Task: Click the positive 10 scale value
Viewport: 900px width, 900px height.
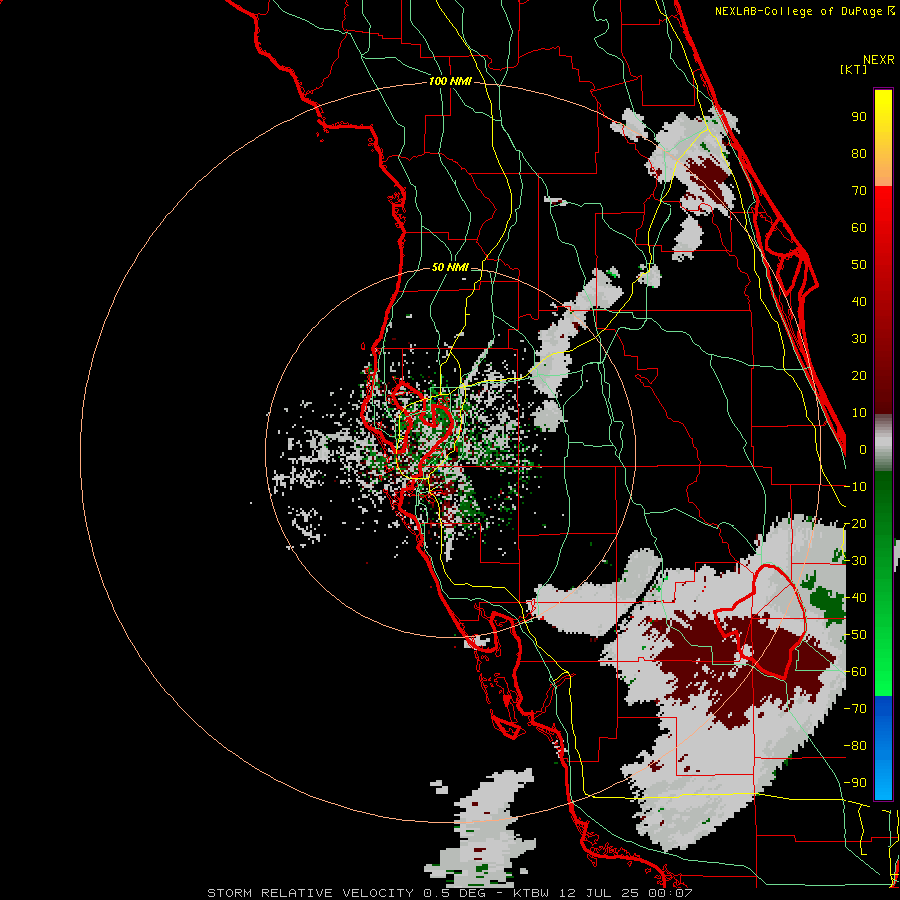Action: (859, 413)
